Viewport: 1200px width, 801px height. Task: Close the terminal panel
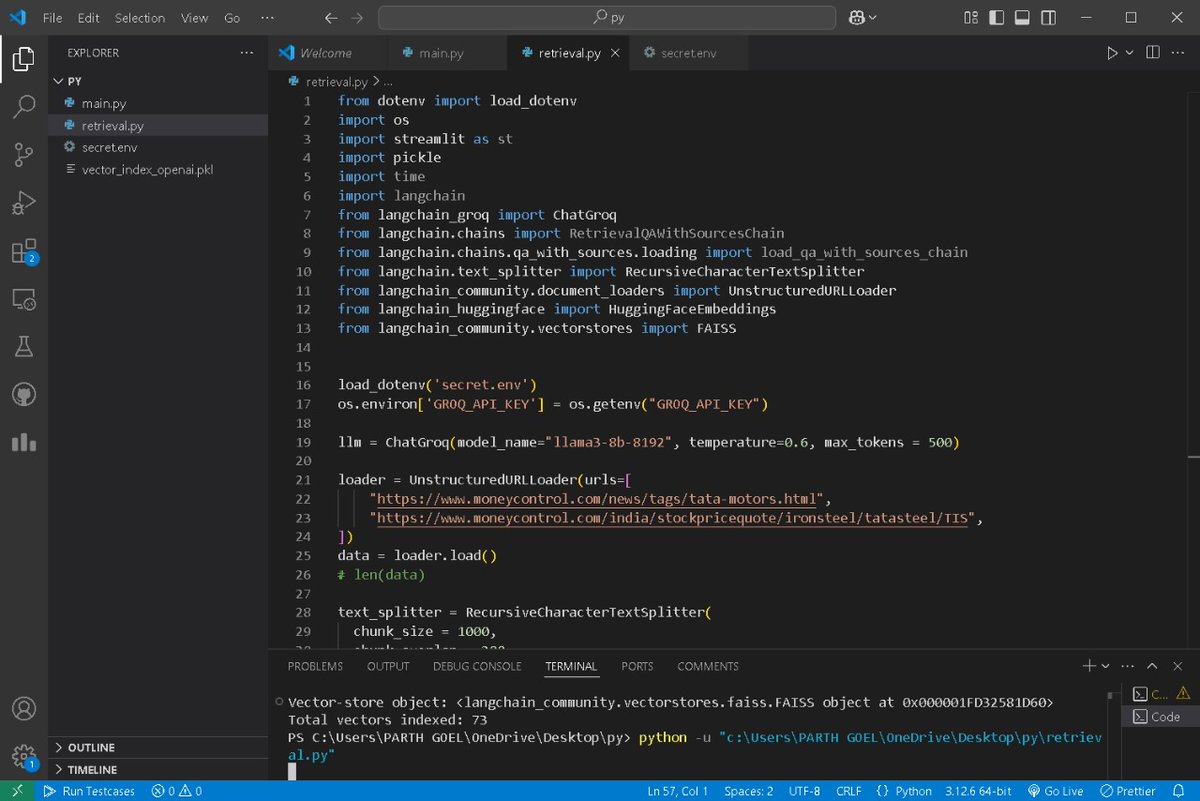coord(1177,666)
